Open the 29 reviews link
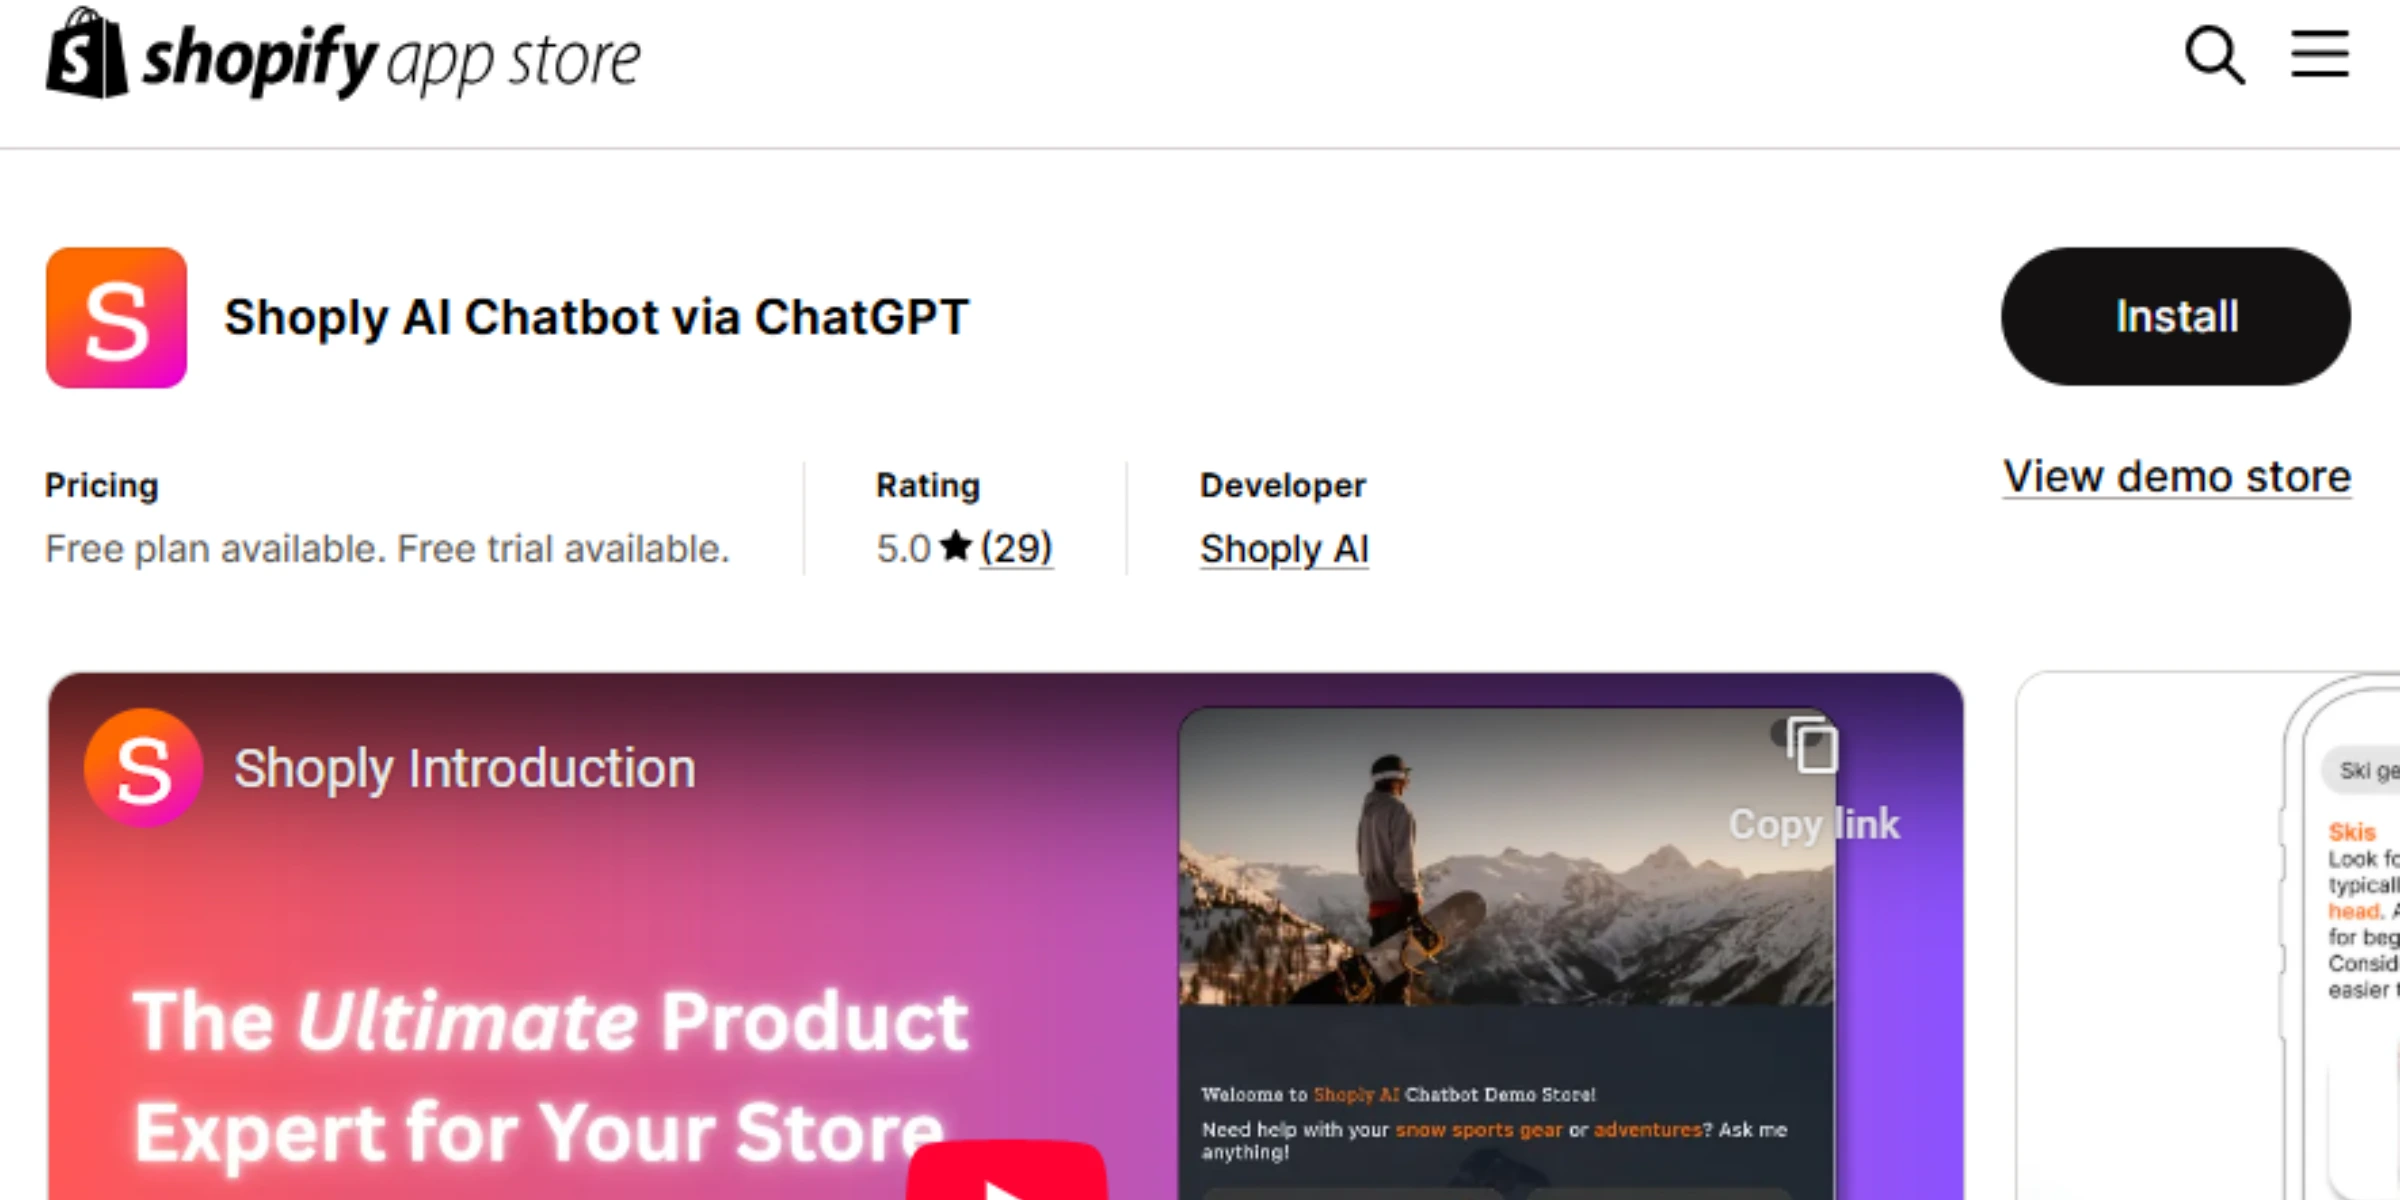The height and width of the screenshot is (1200, 2400). (1015, 548)
